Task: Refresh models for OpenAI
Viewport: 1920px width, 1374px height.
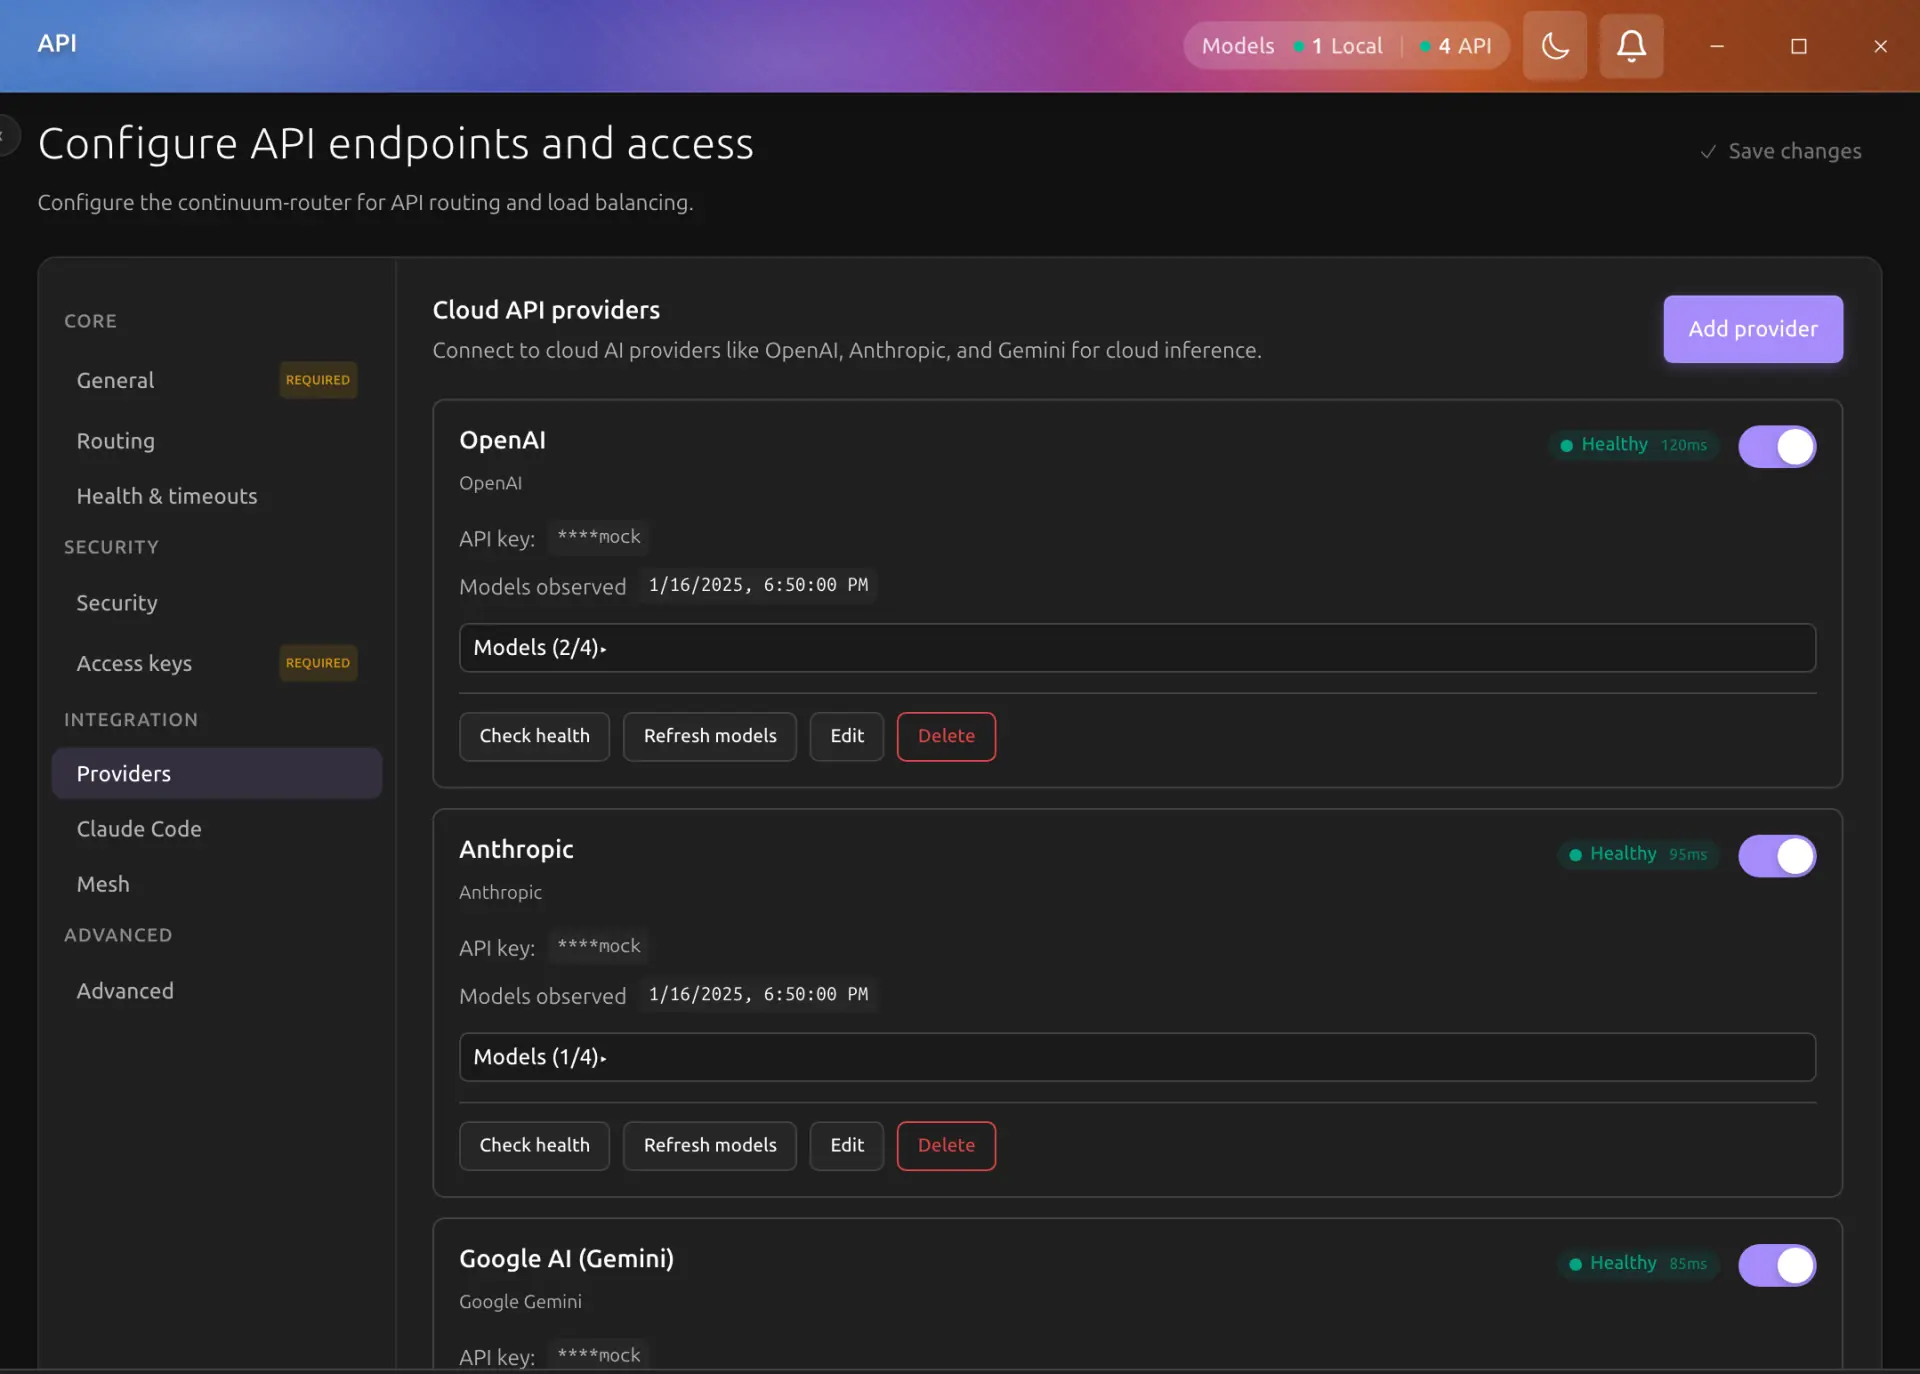Action: (x=710, y=736)
